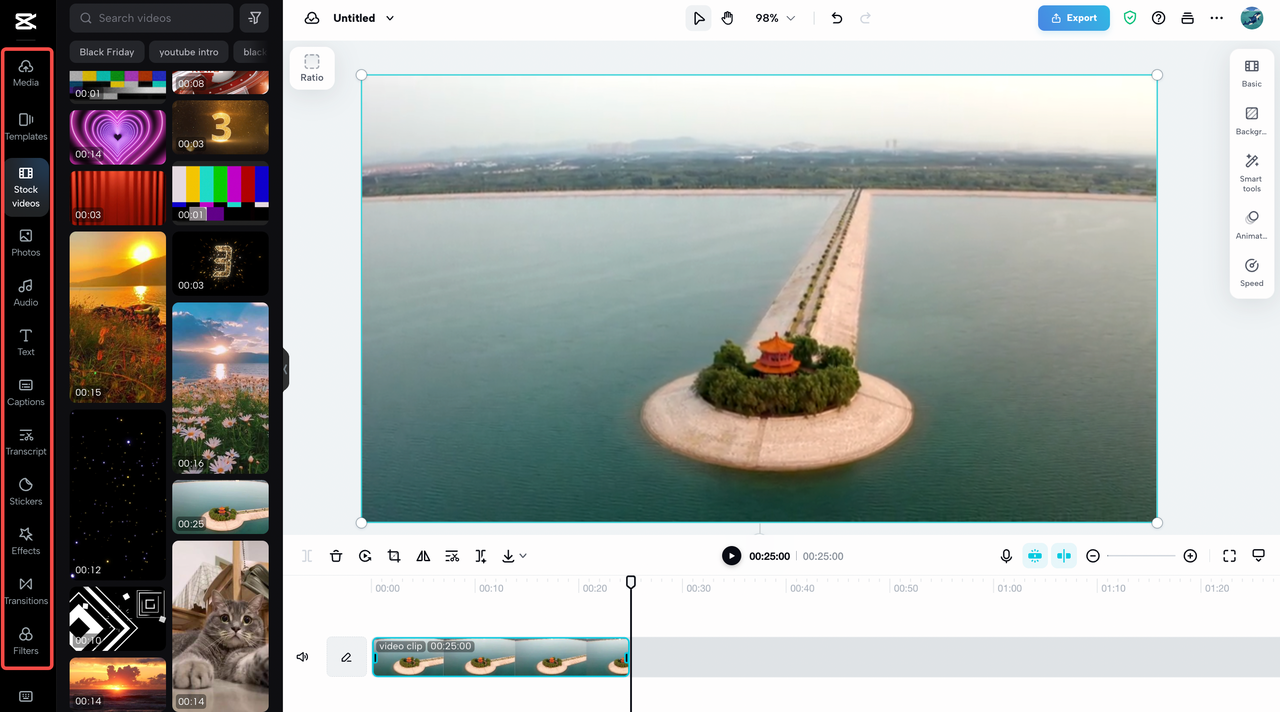Select the cat video thumbnail
This screenshot has width=1280, height=712.
pyautogui.click(x=220, y=626)
